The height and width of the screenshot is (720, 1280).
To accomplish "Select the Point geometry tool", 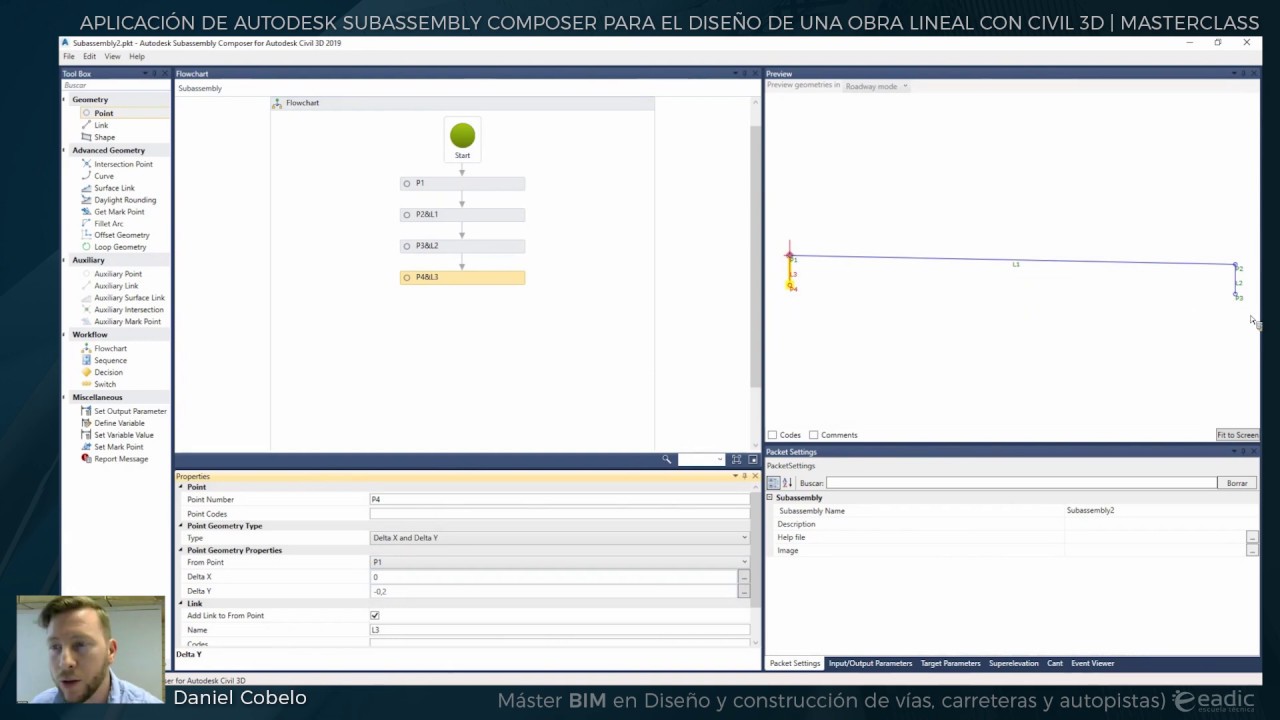I will click(x=103, y=113).
